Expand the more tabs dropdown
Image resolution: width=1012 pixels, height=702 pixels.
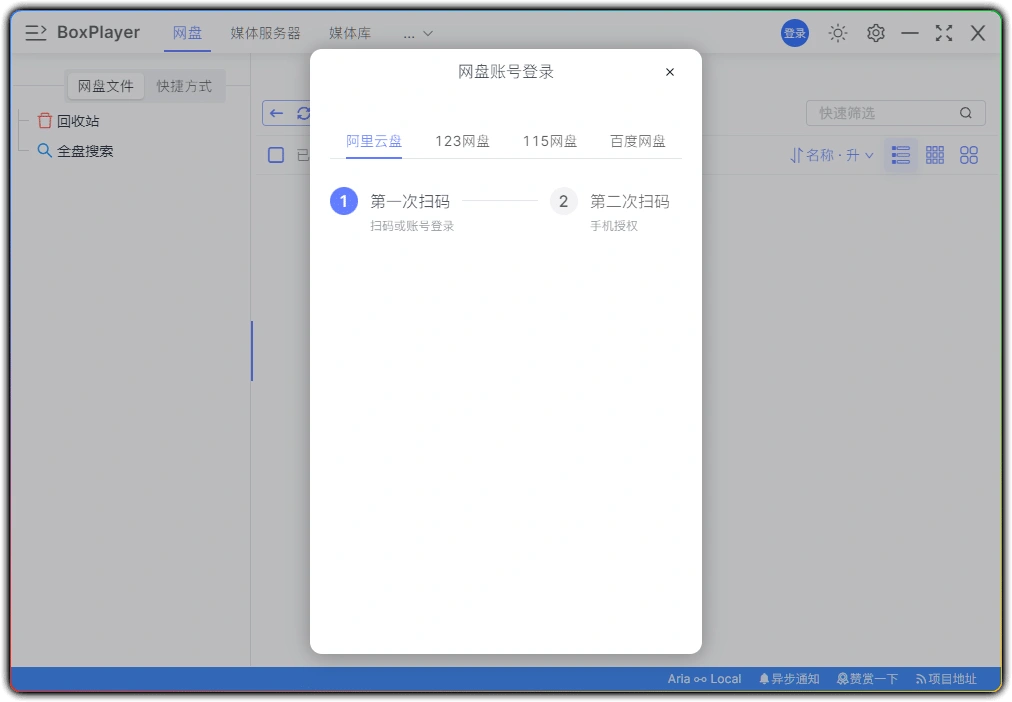pos(418,34)
